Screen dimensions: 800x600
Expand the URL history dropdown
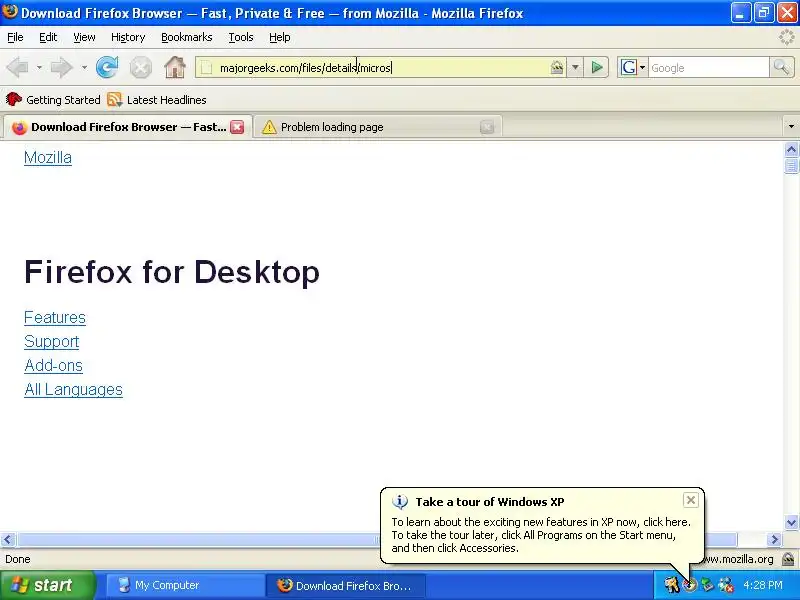pyautogui.click(x=575, y=67)
